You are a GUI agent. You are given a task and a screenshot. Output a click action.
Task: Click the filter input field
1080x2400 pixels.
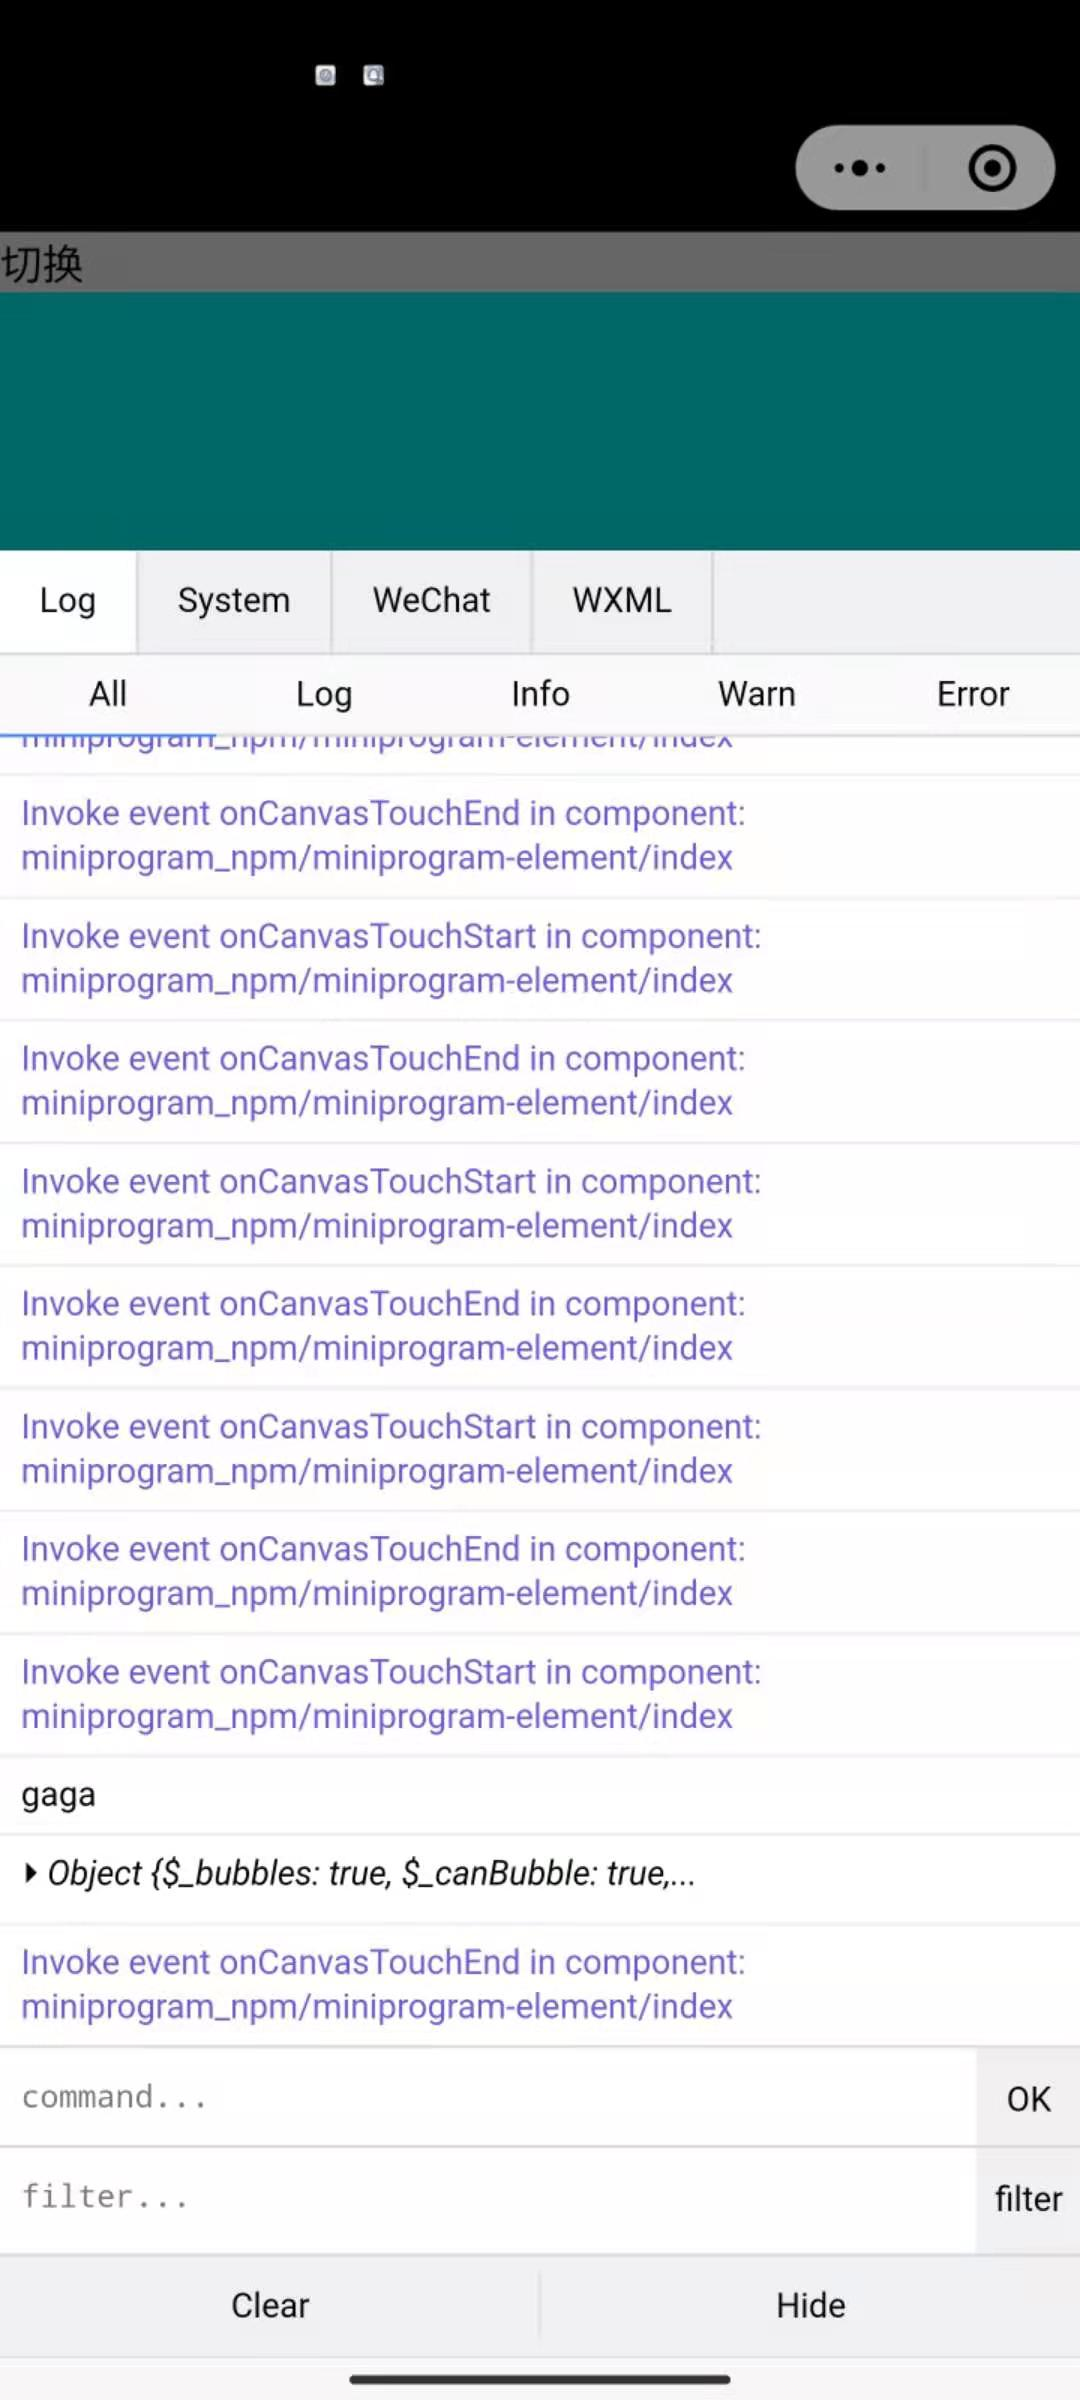click(480, 2197)
